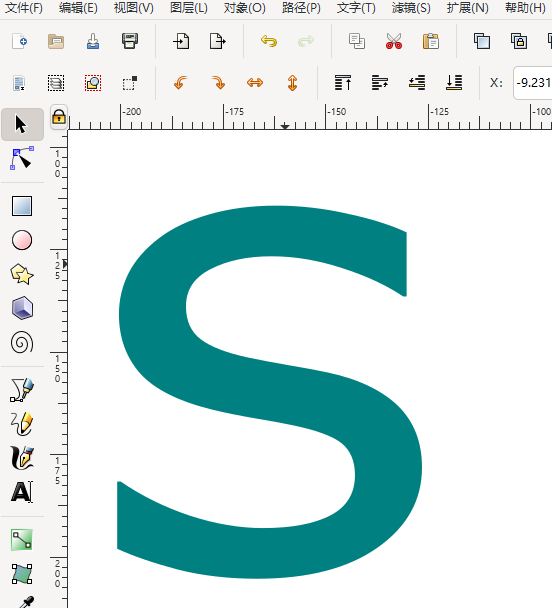Screen dimensions: 552x608
Task: Click the X coordinate input field
Action: 533,83
